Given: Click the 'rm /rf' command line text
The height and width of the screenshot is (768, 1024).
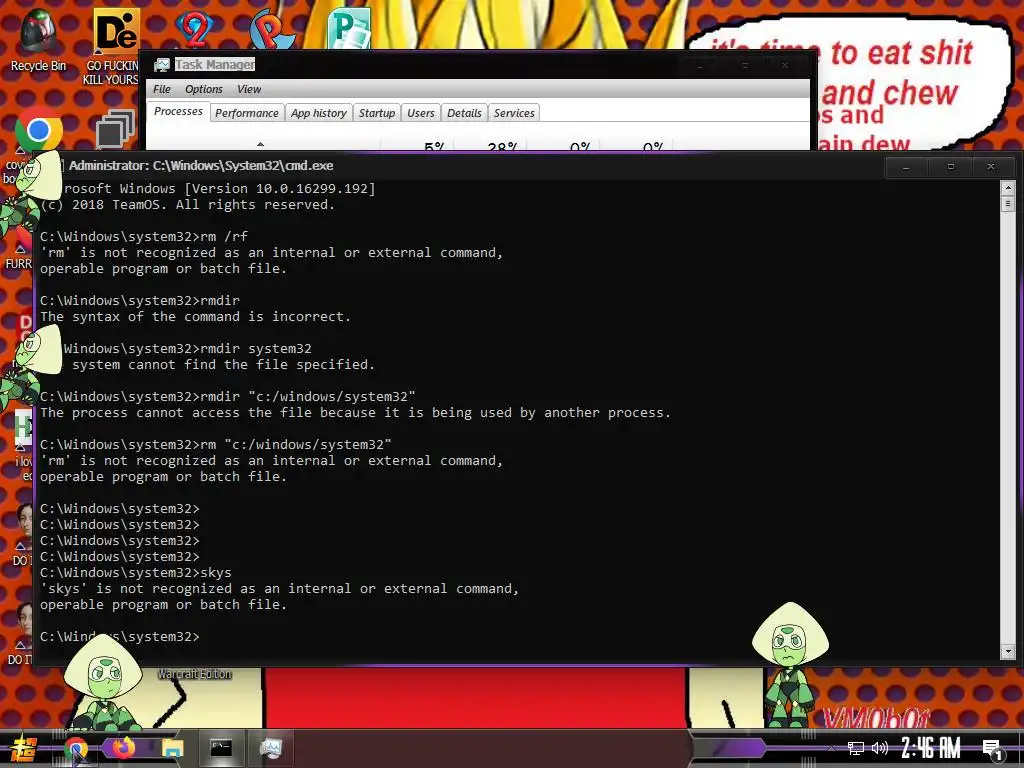Looking at the screenshot, I should [144, 236].
